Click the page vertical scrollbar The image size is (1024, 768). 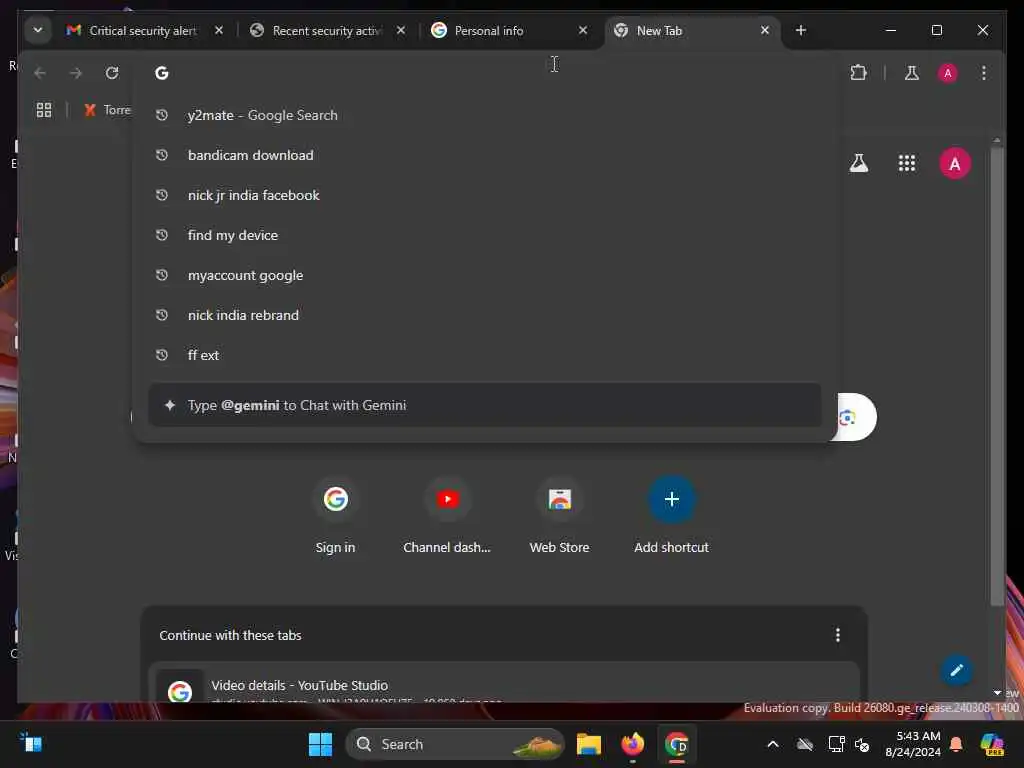pyautogui.click(x=997, y=377)
